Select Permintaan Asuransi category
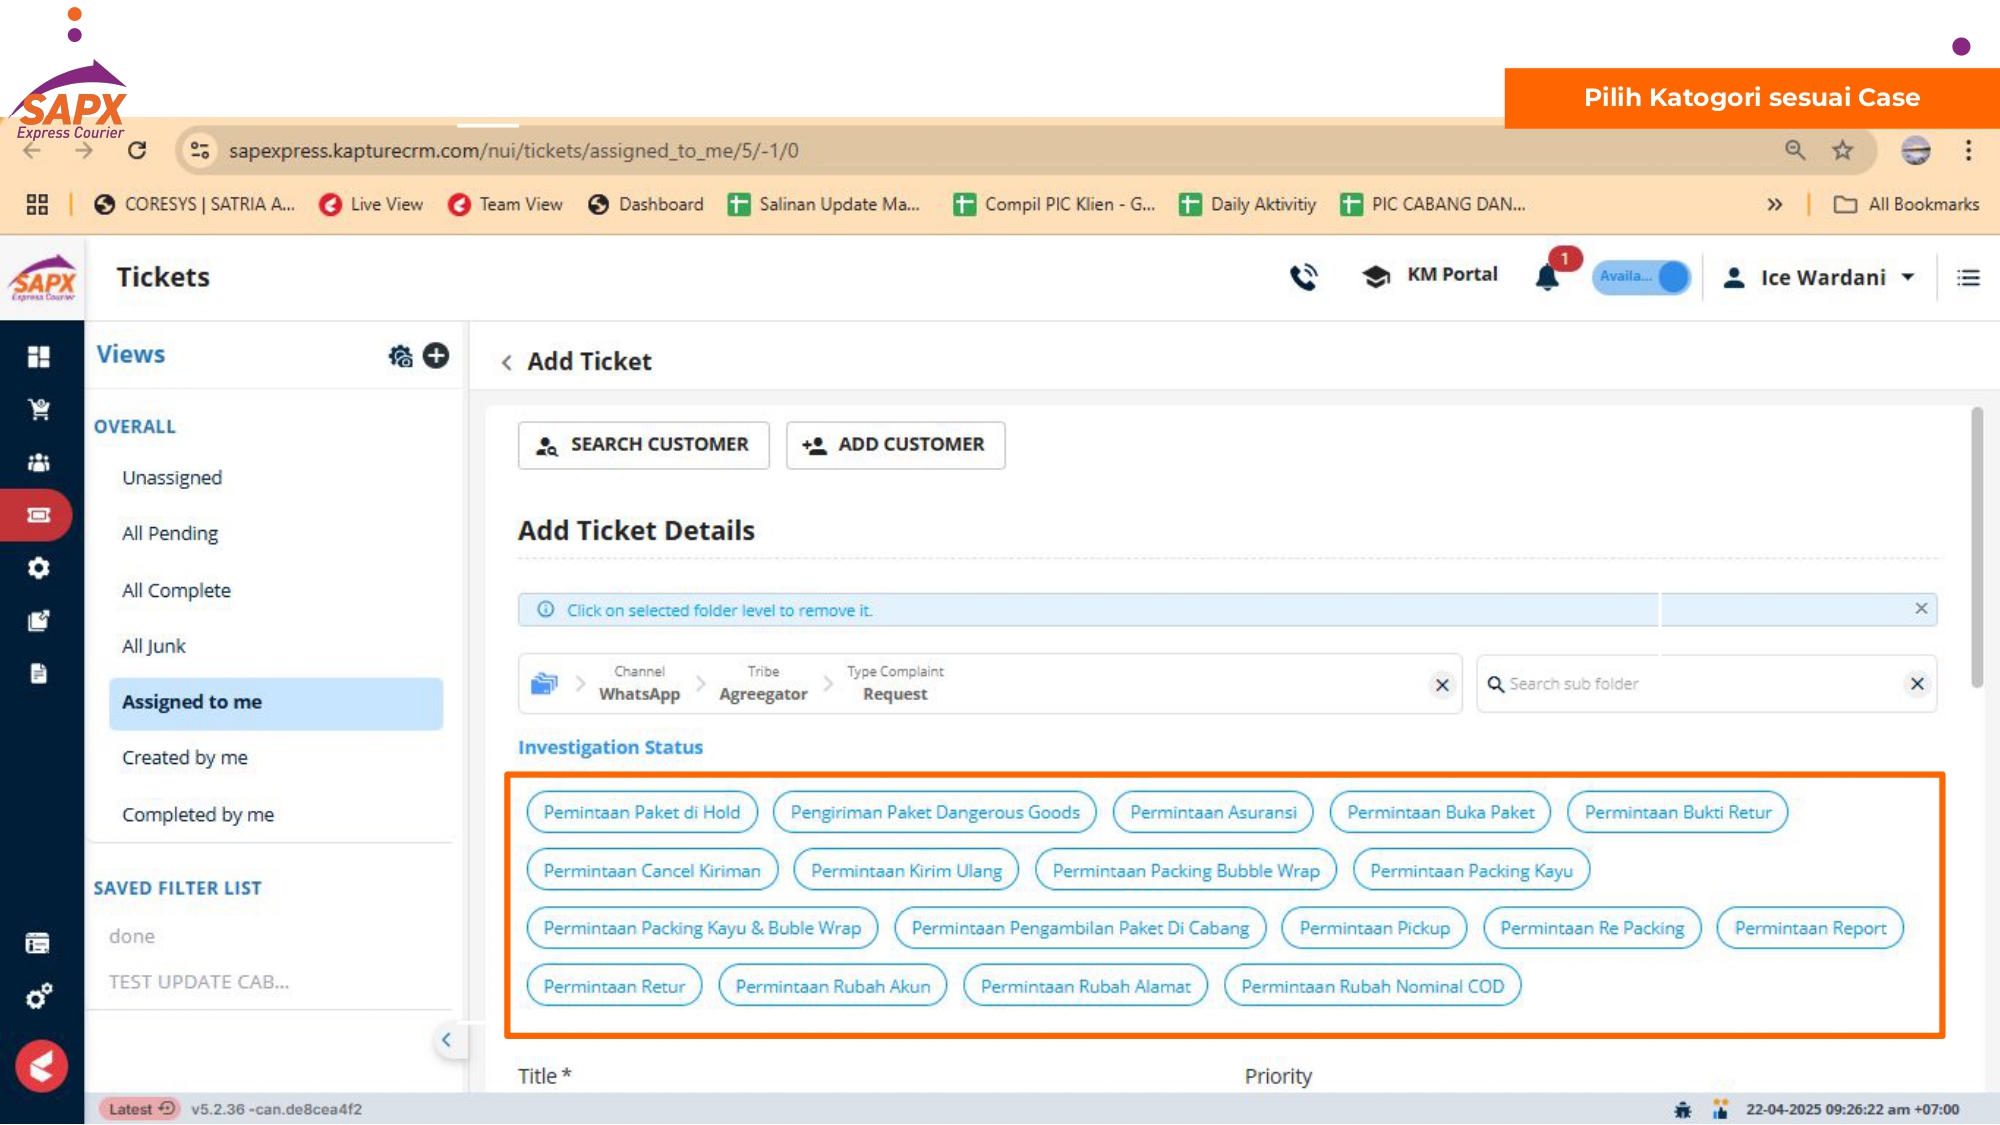The height and width of the screenshot is (1125, 2000). click(1213, 812)
